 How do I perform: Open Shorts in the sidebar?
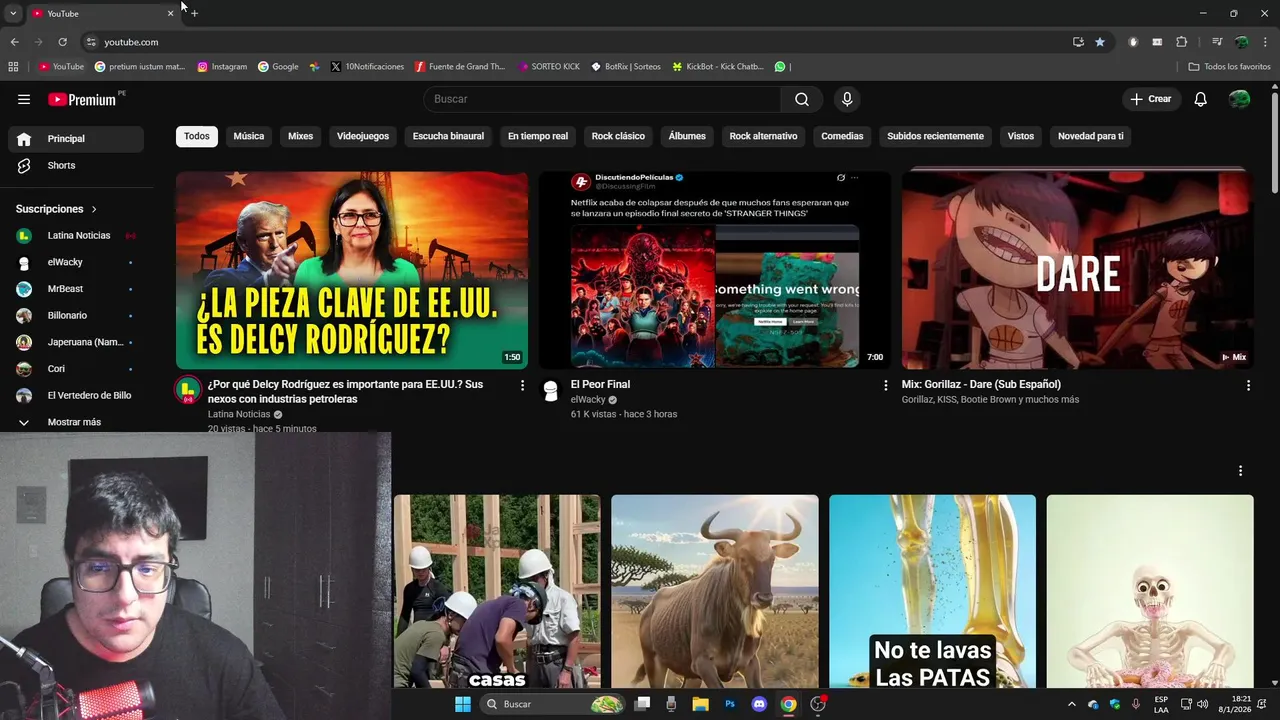[x=76, y=165]
